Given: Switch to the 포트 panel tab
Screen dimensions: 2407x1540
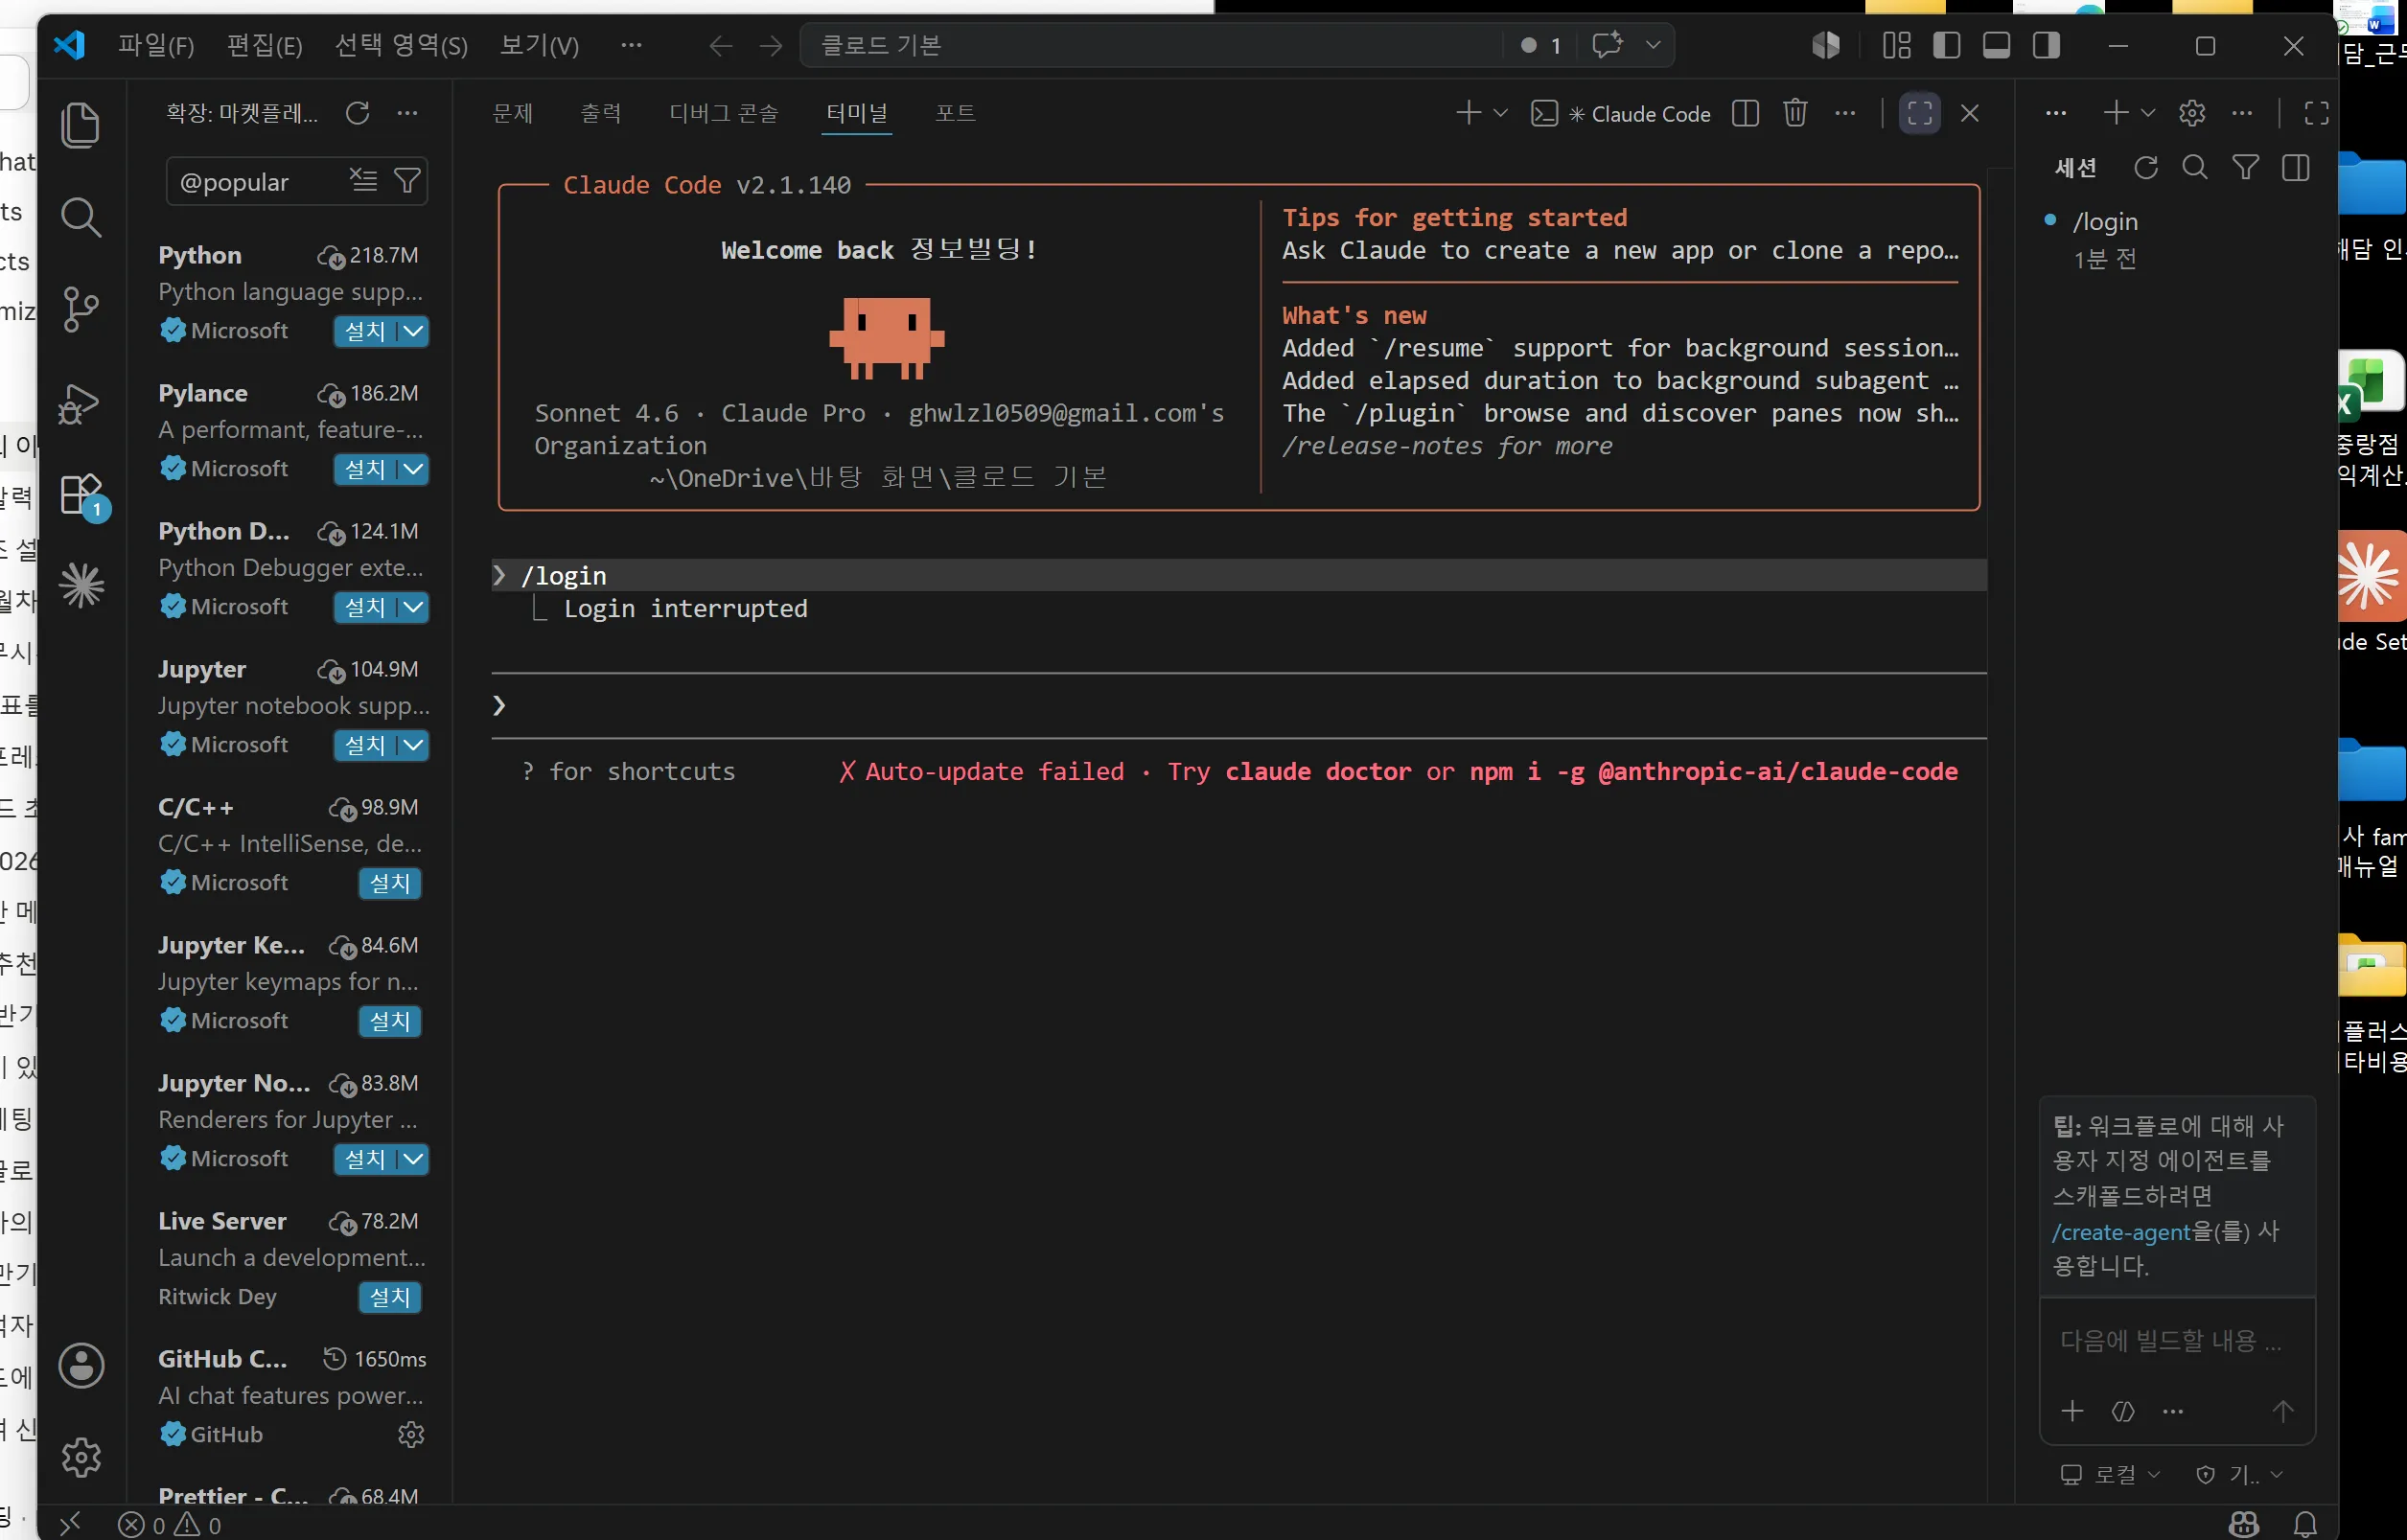Looking at the screenshot, I should pos(955,113).
